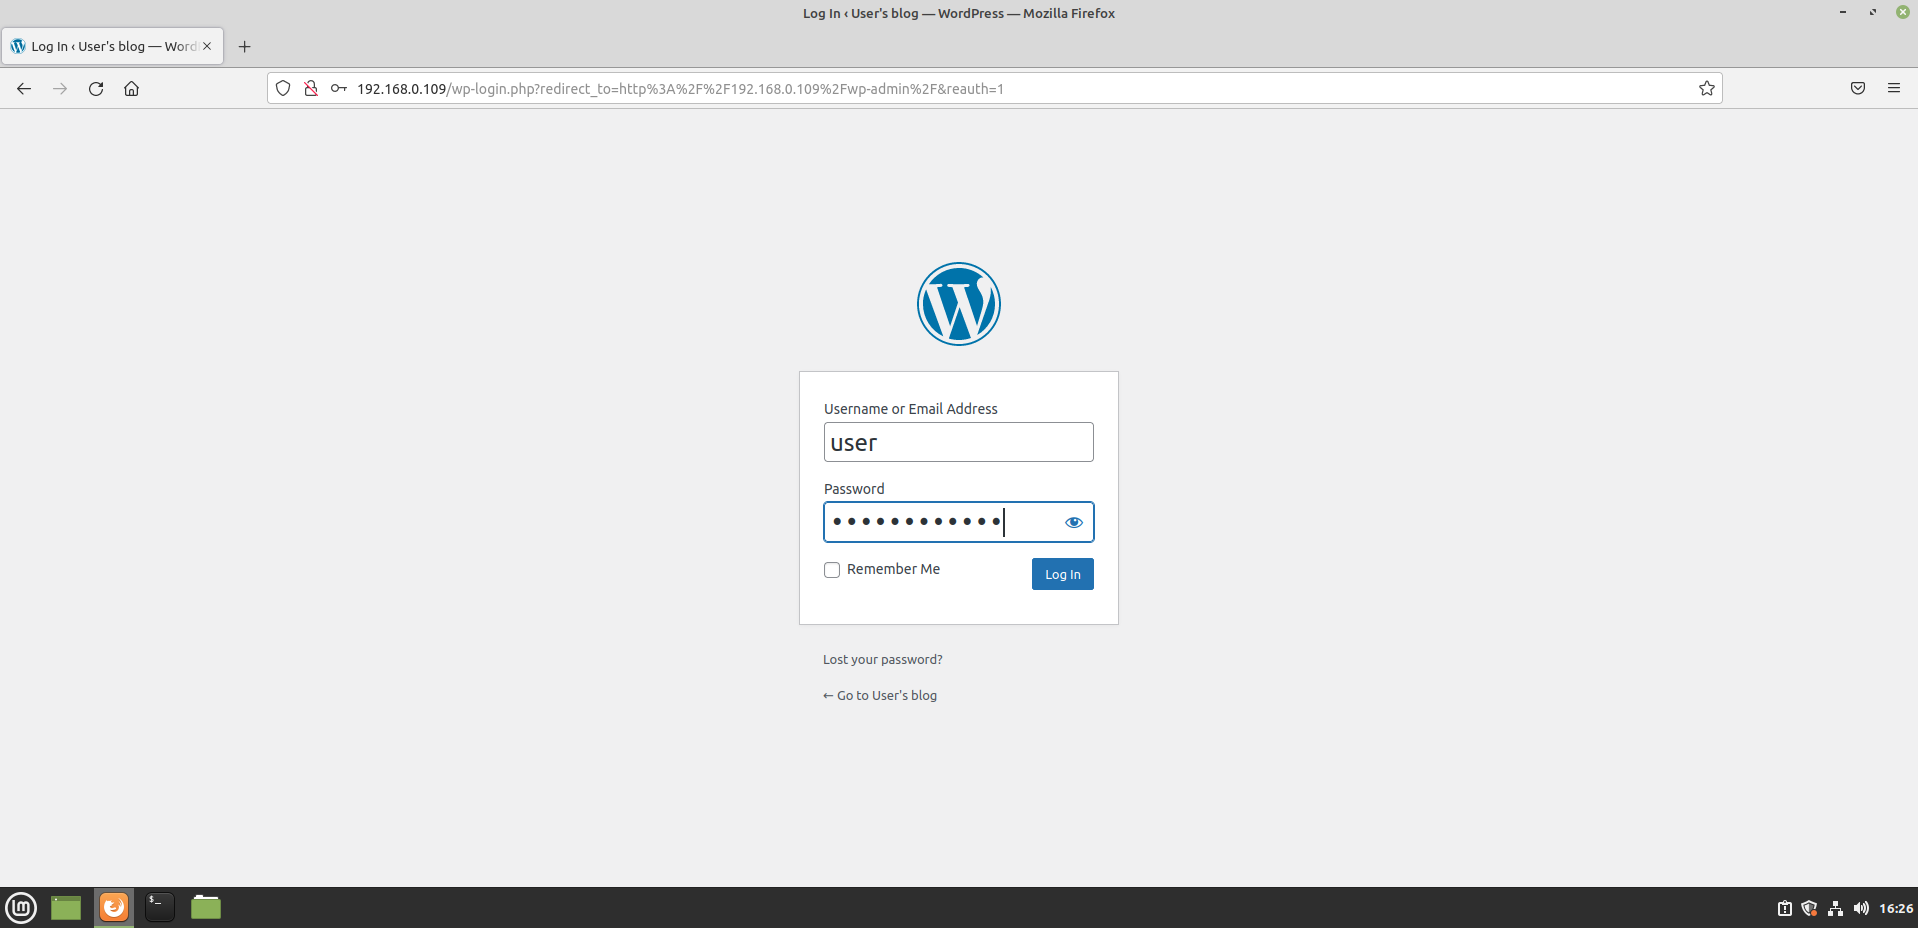Open the terminal from the taskbar
The height and width of the screenshot is (928, 1918).
point(160,908)
